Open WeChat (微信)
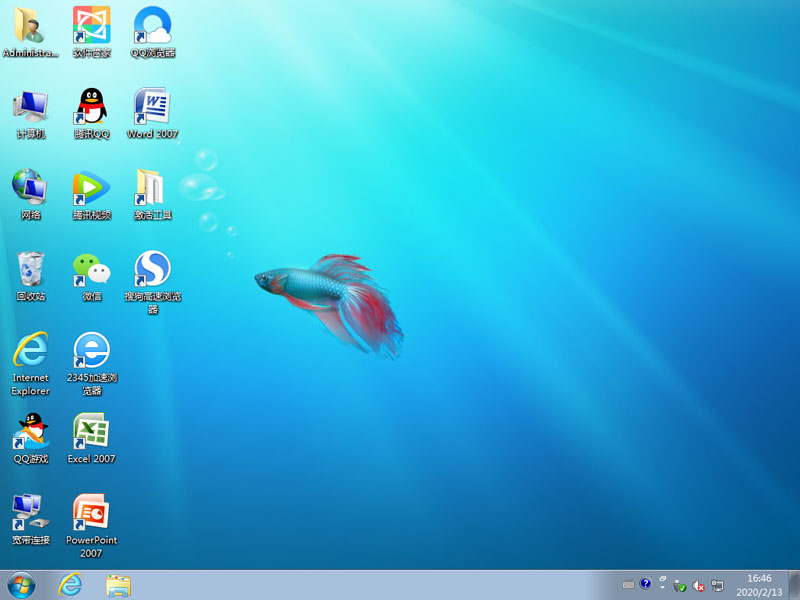 click(x=90, y=270)
